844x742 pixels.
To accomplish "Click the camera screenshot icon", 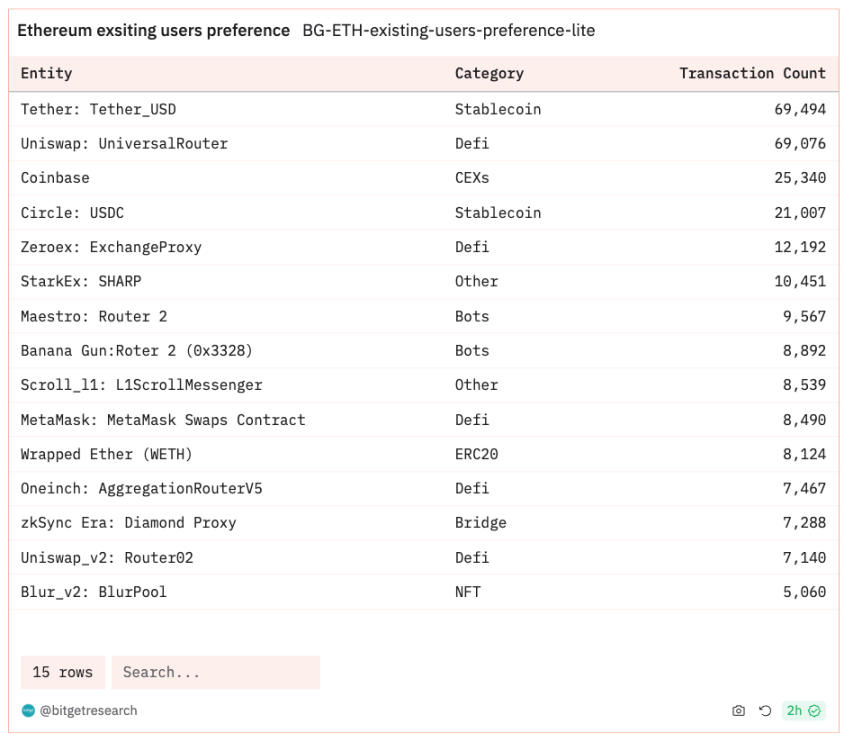I will point(738,711).
